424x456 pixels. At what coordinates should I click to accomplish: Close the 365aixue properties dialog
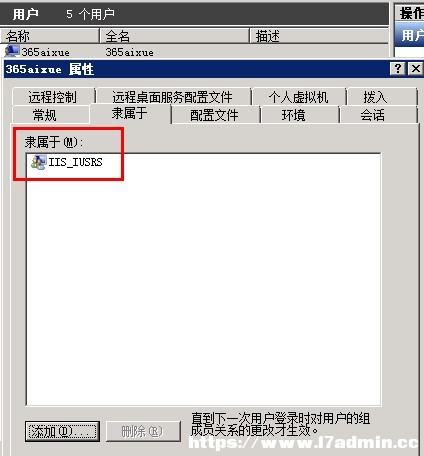tap(416, 69)
